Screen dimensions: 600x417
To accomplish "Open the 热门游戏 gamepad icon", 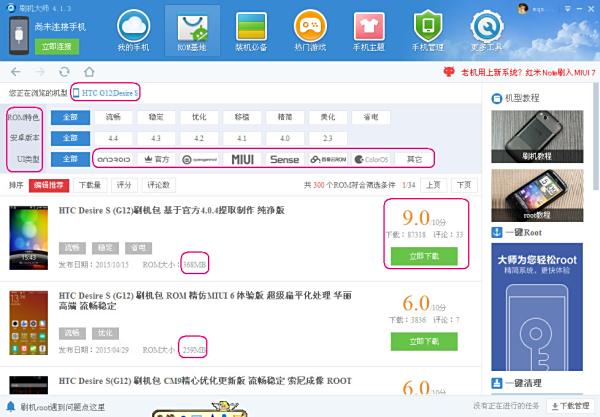I will [310, 31].
